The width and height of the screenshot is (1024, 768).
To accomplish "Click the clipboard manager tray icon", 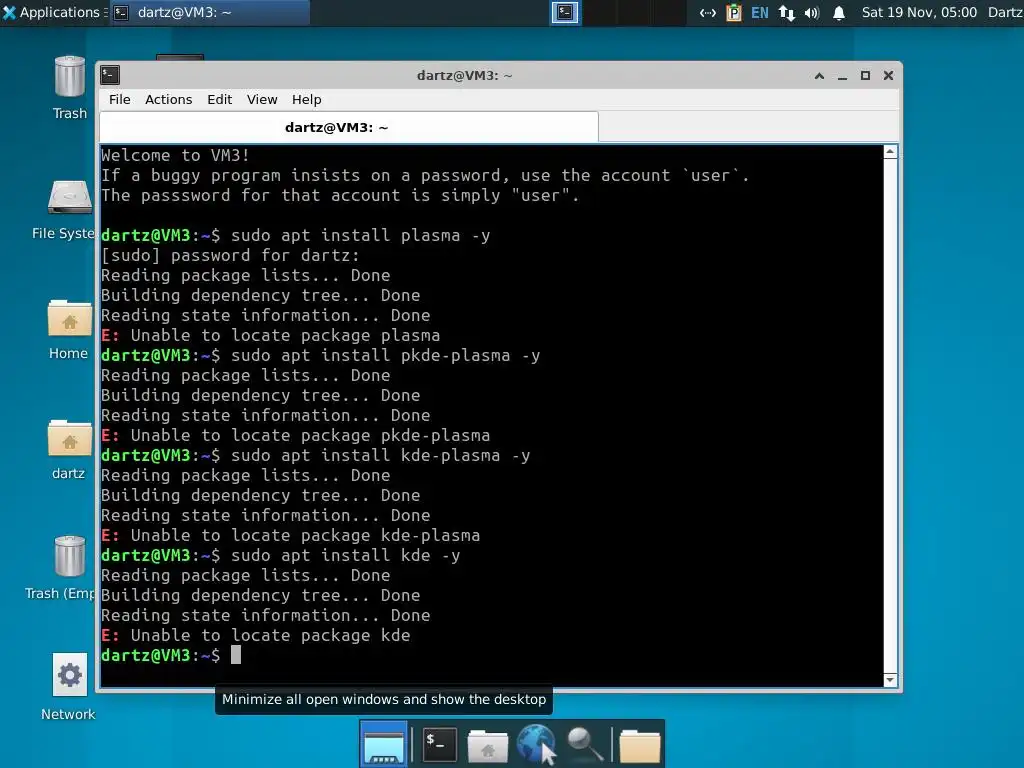I will click(733, 12).
